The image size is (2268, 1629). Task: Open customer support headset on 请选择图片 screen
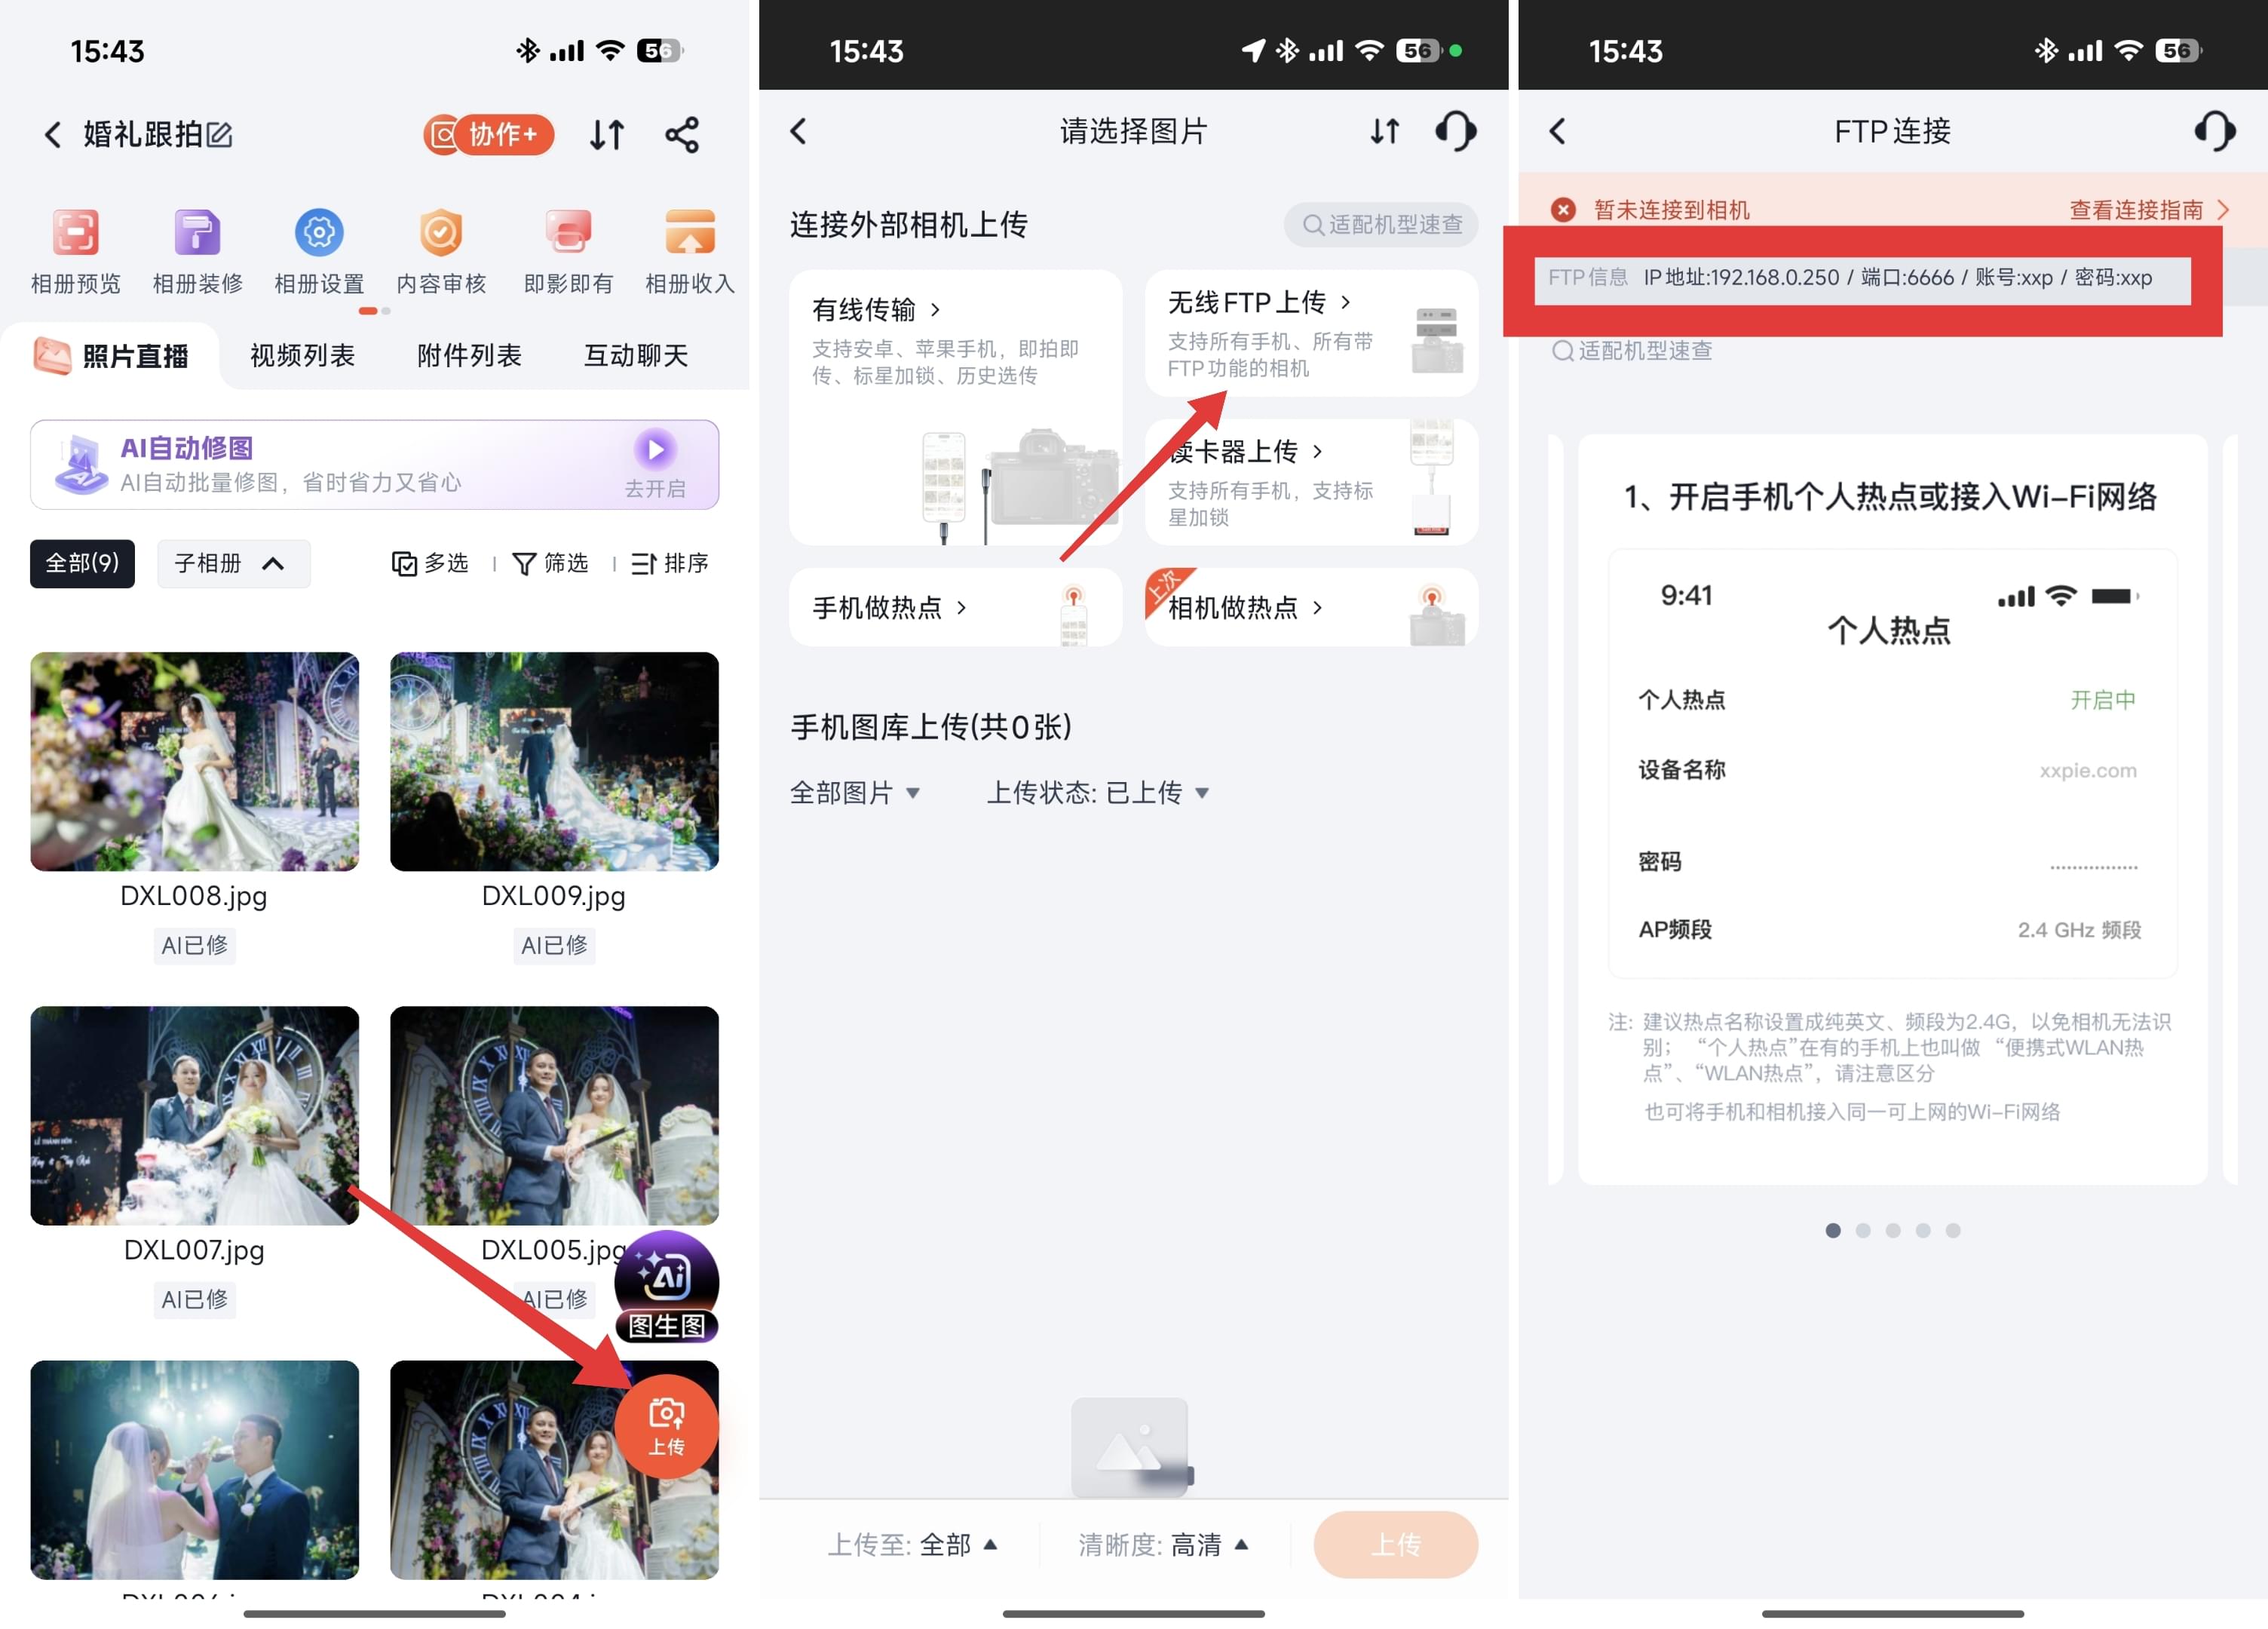[1456, 131]
